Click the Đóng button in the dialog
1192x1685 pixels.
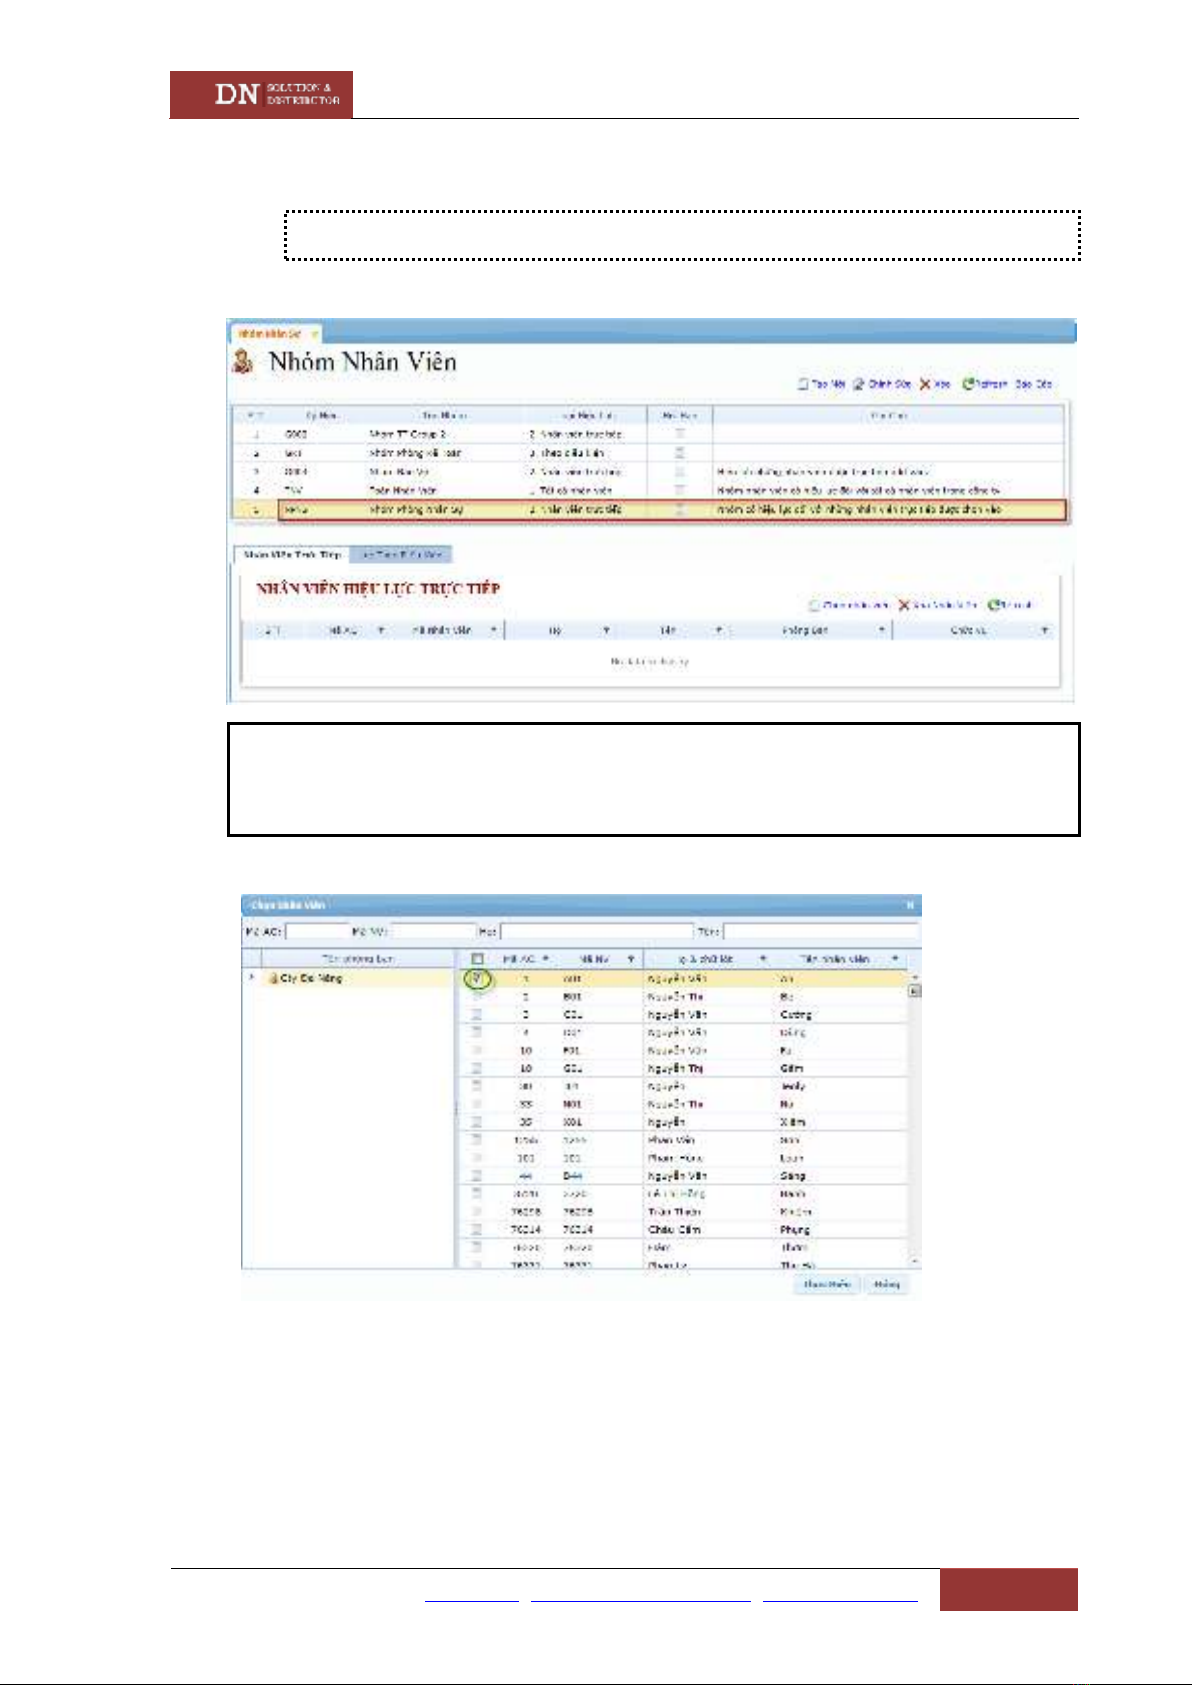tap(886, 1284)
